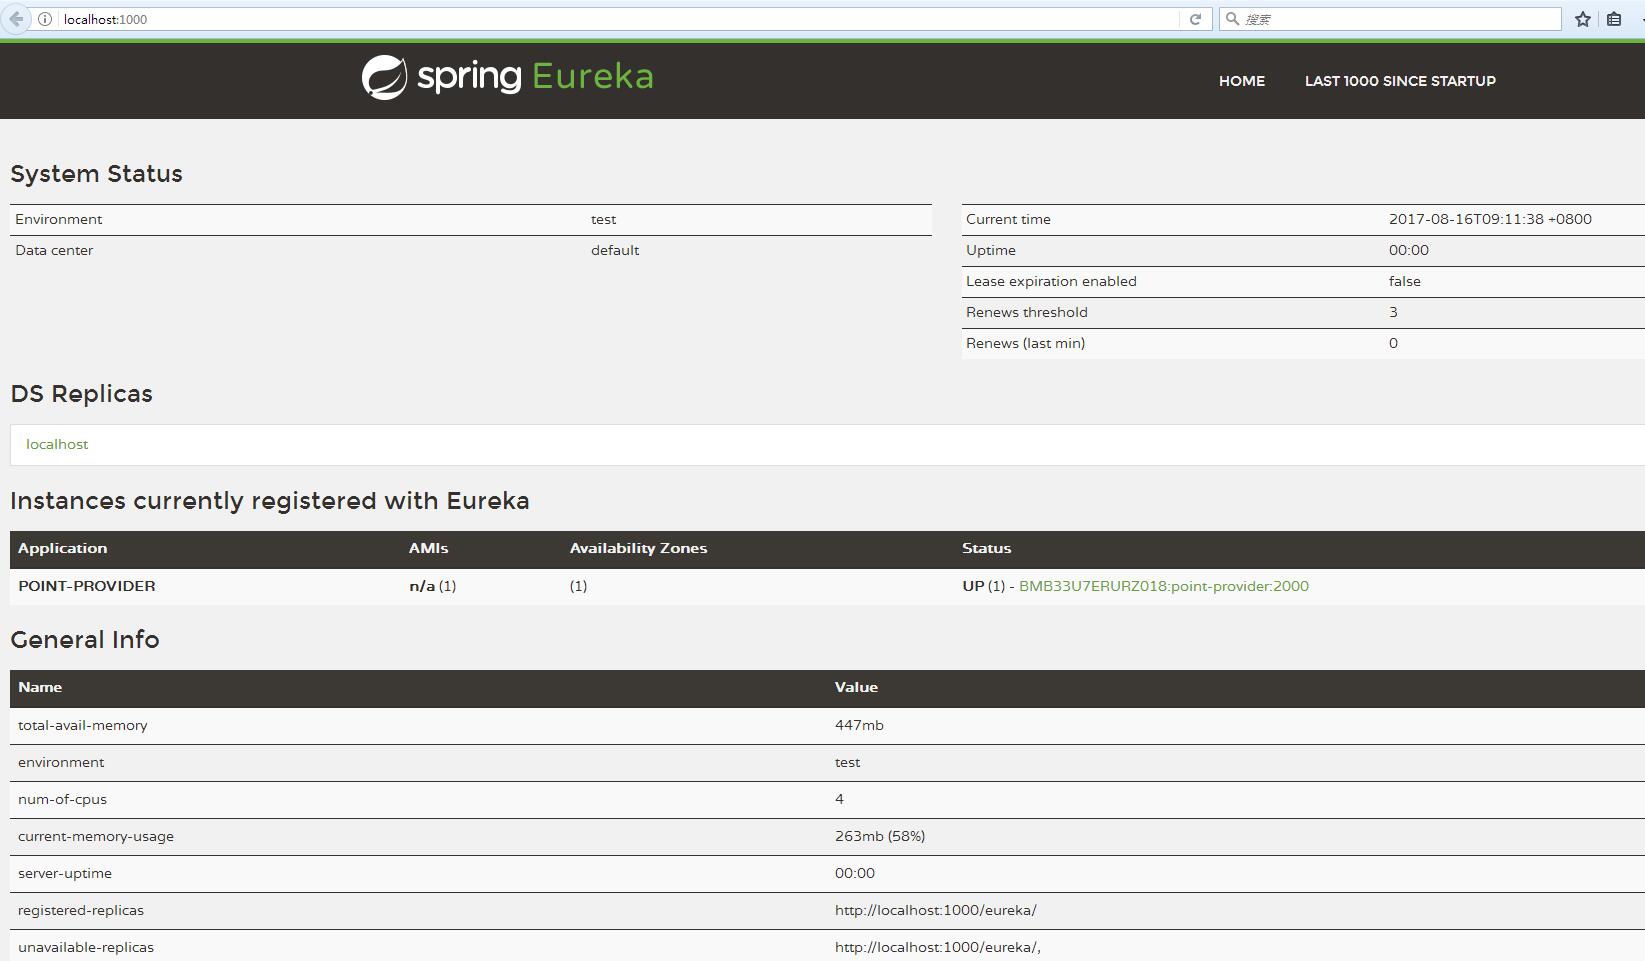This screenshot has width=1645, height=961.
Task: Click the Spring Eureka logo
Action: [507, 77]
